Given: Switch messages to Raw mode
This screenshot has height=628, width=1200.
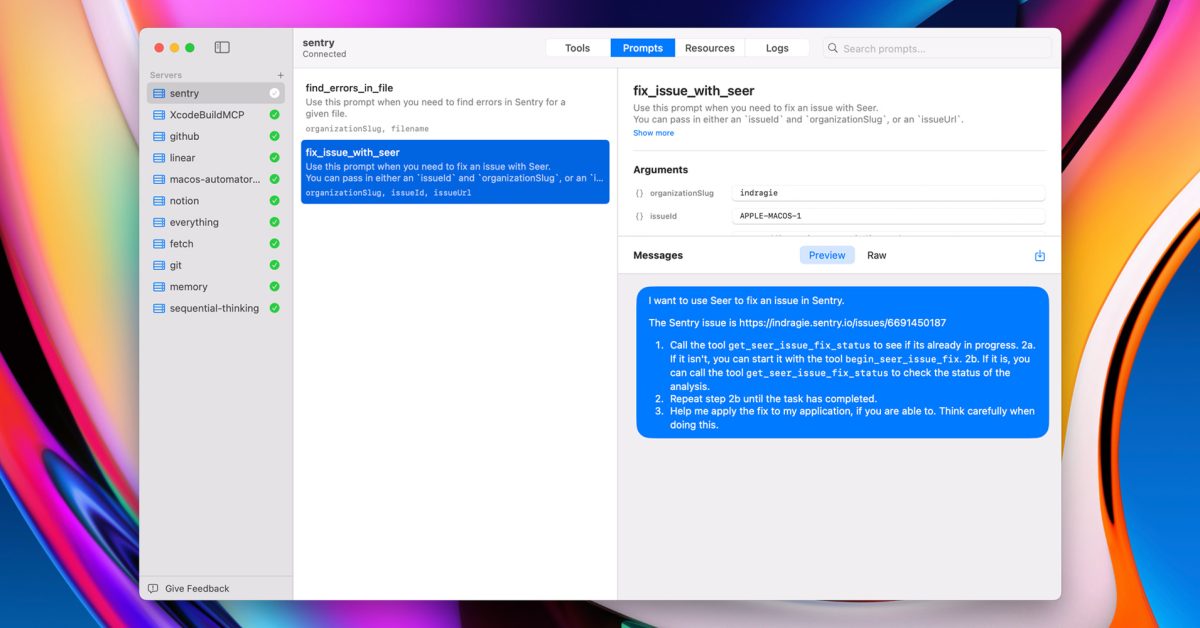Looking at the screenshot, I should (x=877, y=256).
